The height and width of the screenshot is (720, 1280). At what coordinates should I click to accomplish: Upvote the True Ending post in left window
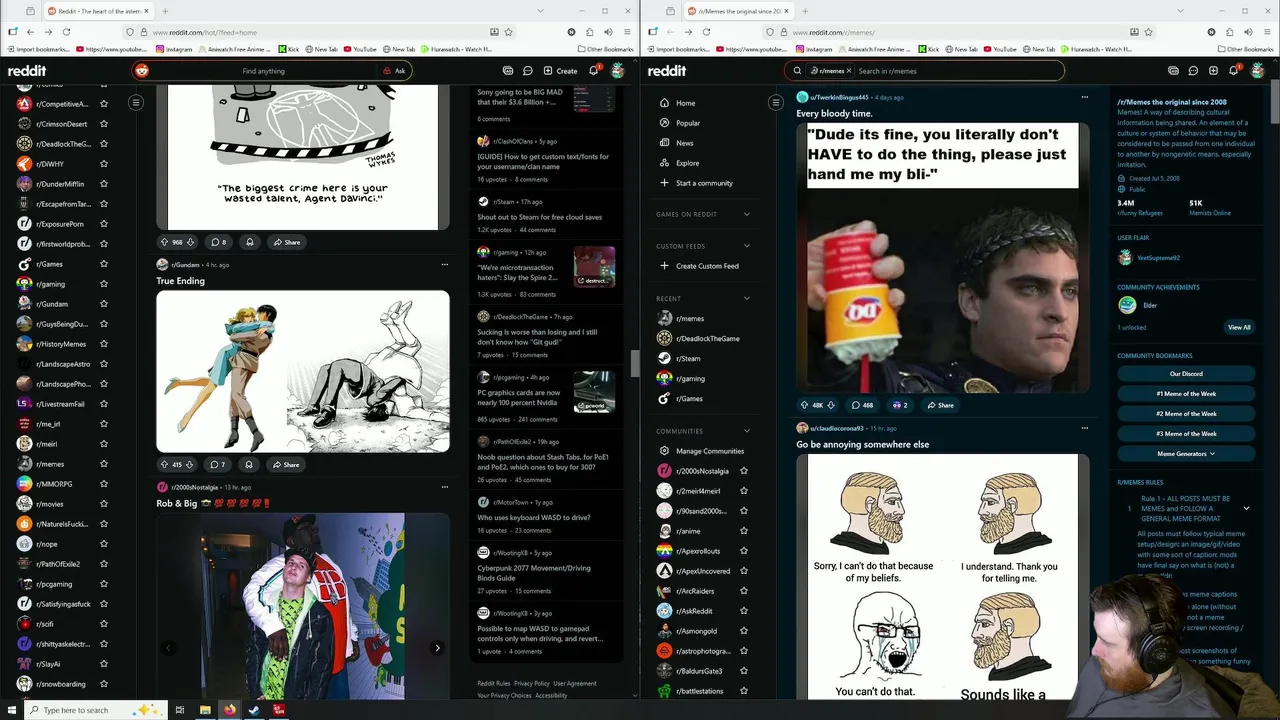(164, 464)
